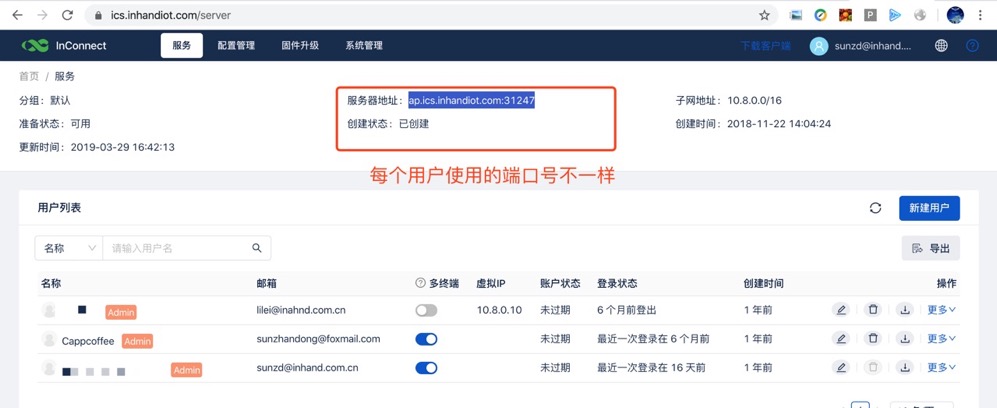Open the 名称 filter dropdown
Image resolution: width=997 pixels, height=408 pixels.
pos(69,248)
